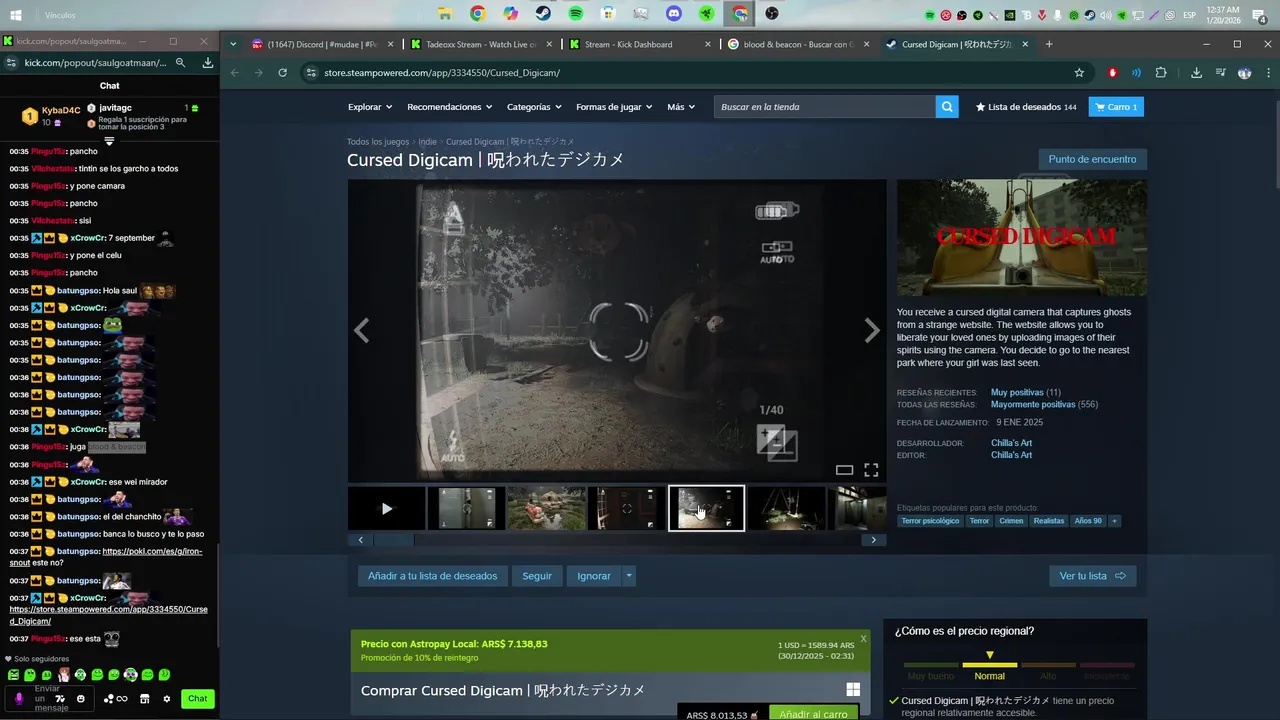1280x720 pixels.
Task: Close the Astropay price banner
Action: tap(863, 638)
